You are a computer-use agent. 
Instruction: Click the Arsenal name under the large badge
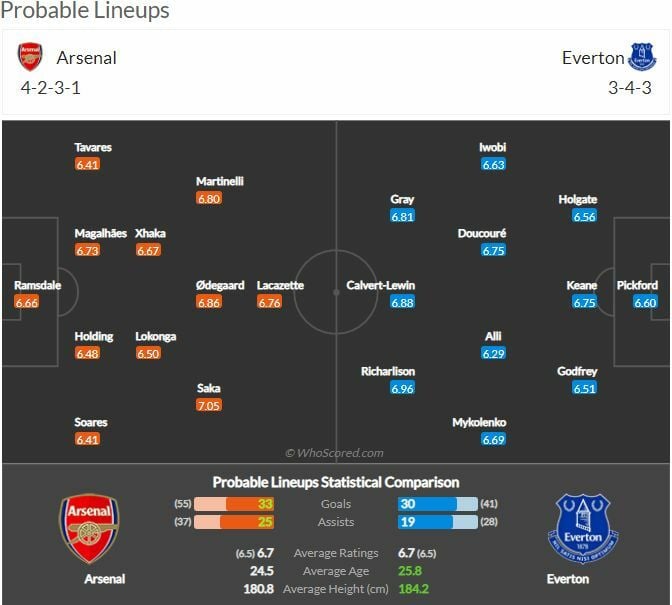(104, 579)
